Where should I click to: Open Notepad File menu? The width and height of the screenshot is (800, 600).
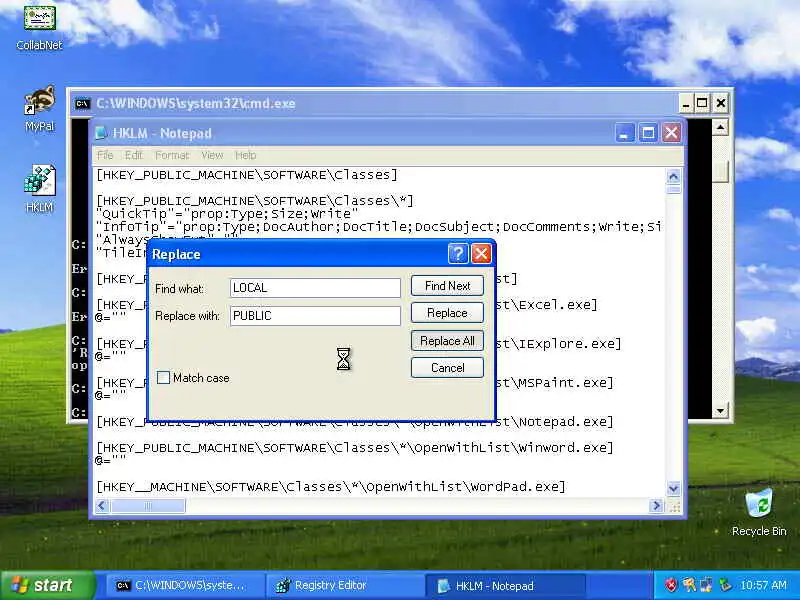coord(105,155)
